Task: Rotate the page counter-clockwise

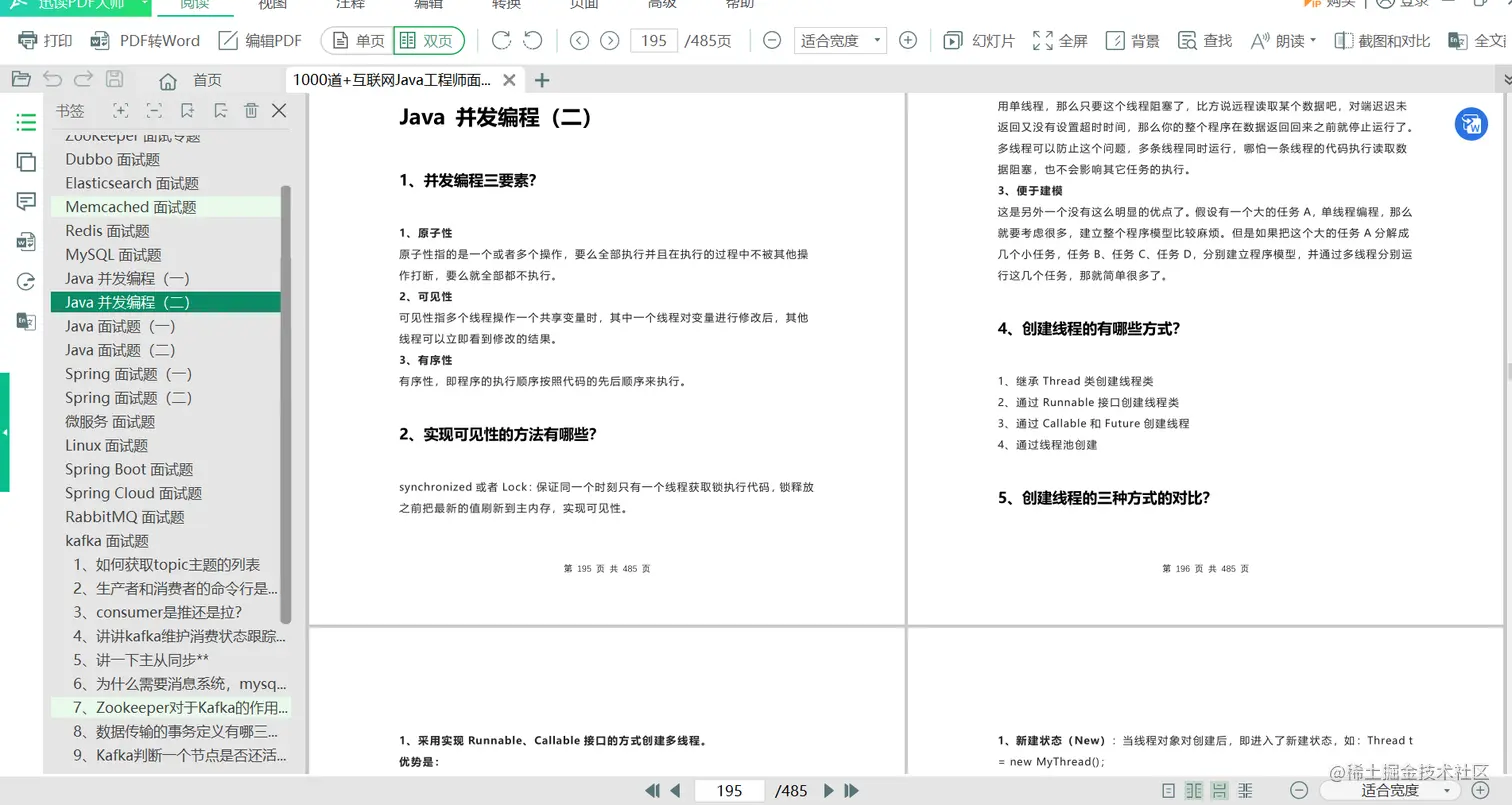Action: 533,41
